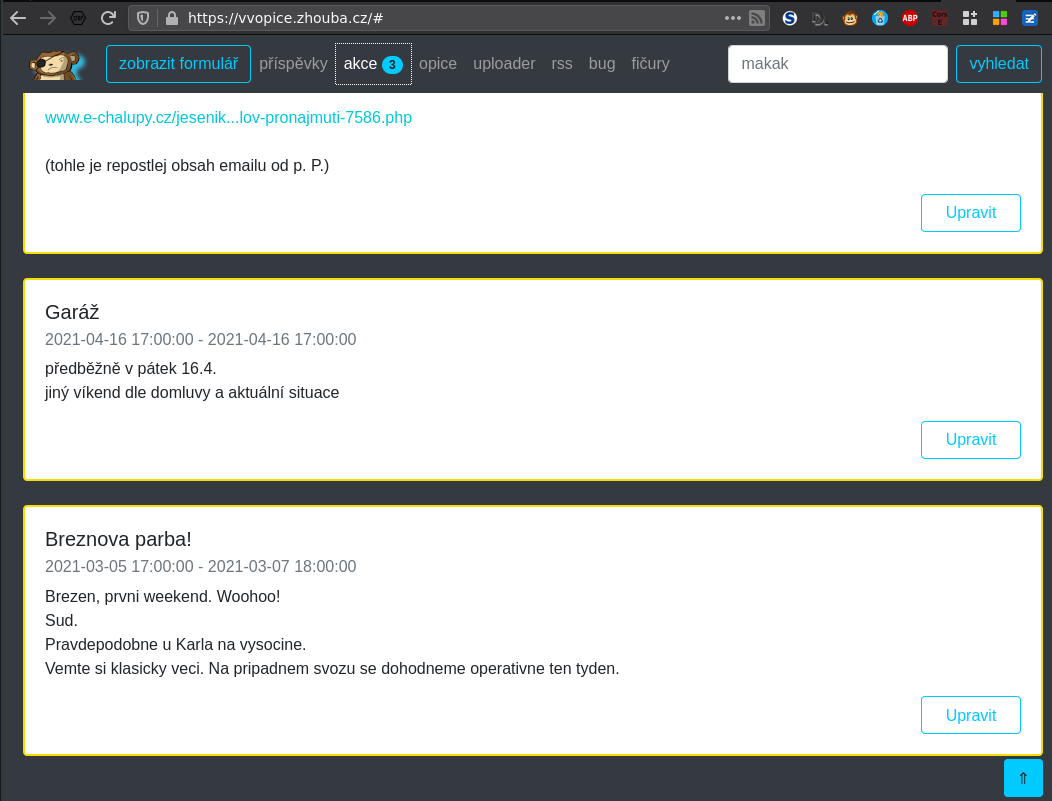Focus the makak search input field

837,64
